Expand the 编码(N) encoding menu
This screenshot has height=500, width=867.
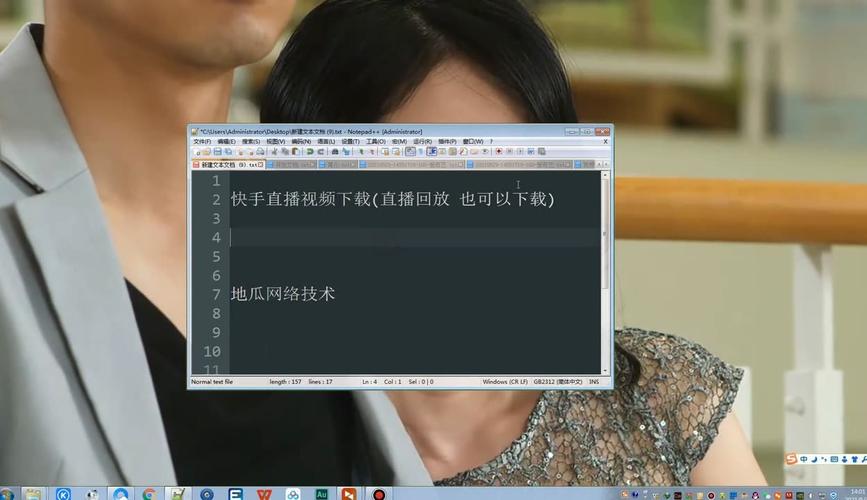pos(301,142)
